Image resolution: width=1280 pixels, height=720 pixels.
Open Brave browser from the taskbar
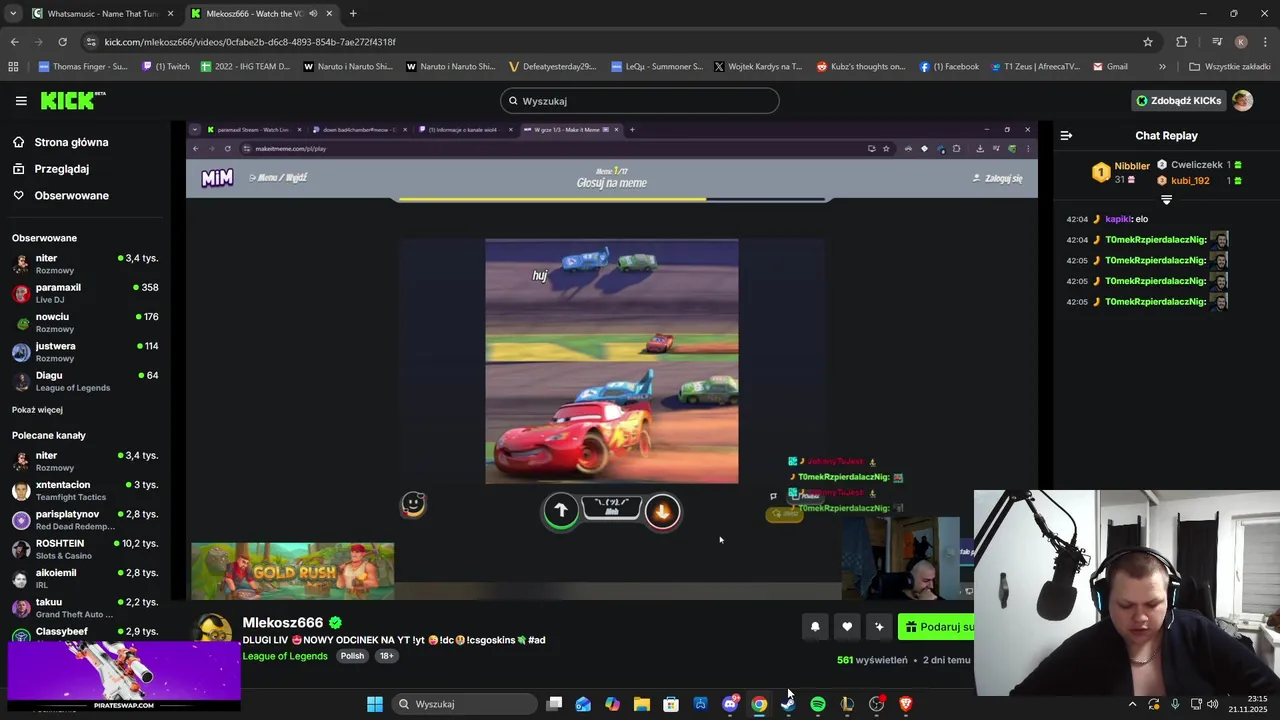click(906, 704)
